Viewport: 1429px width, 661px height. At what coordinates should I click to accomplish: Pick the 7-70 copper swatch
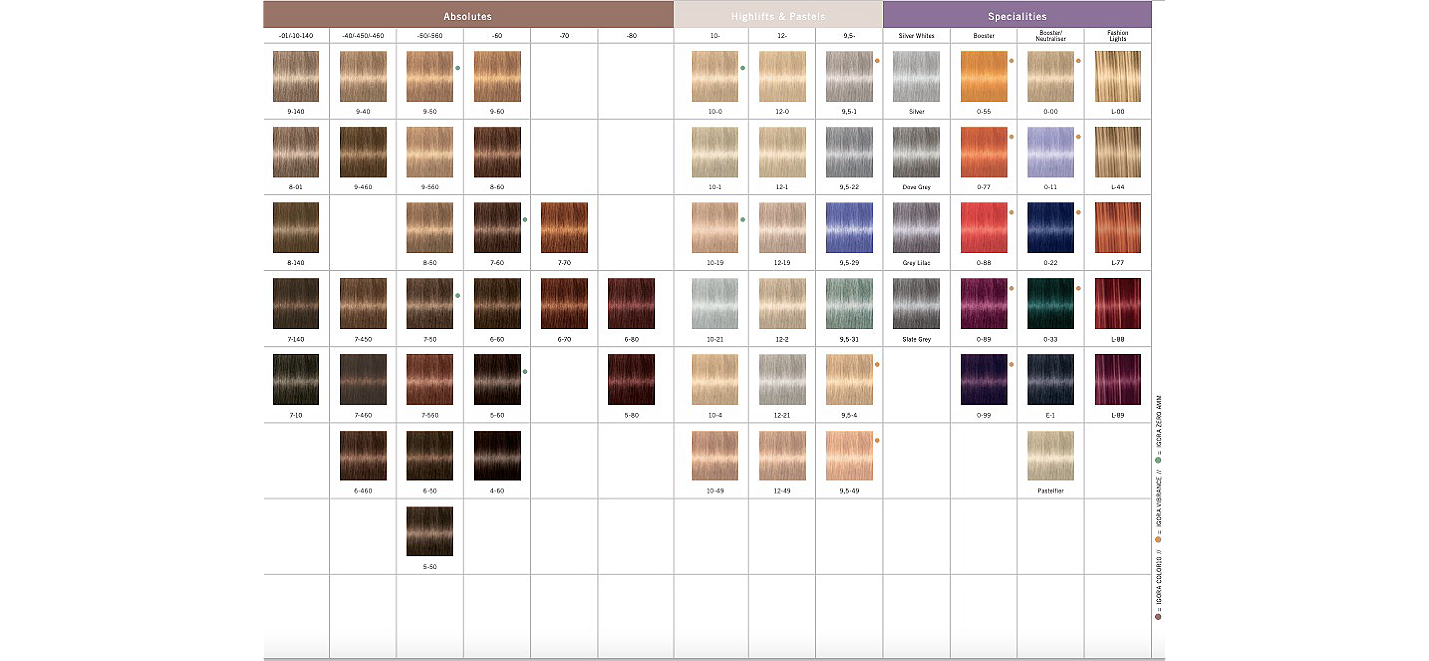564,228
